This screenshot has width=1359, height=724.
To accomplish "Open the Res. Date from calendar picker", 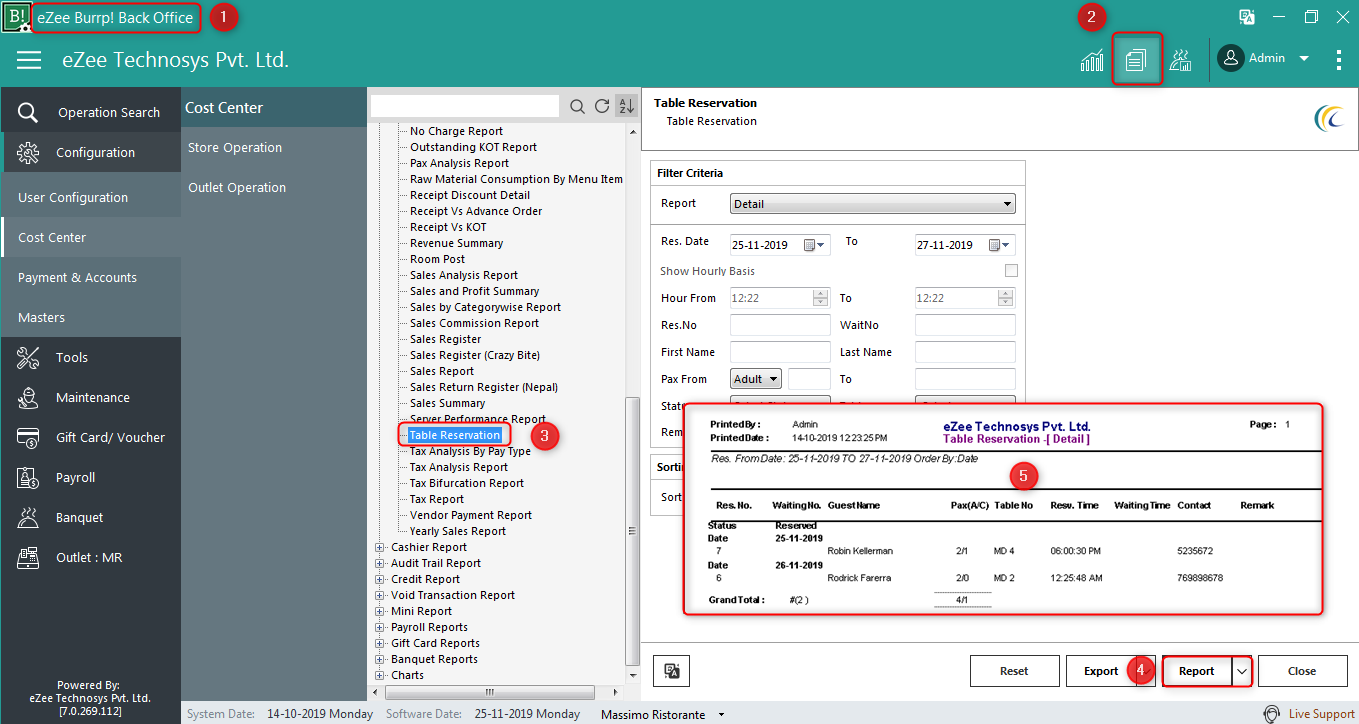I will click(813, 245).
